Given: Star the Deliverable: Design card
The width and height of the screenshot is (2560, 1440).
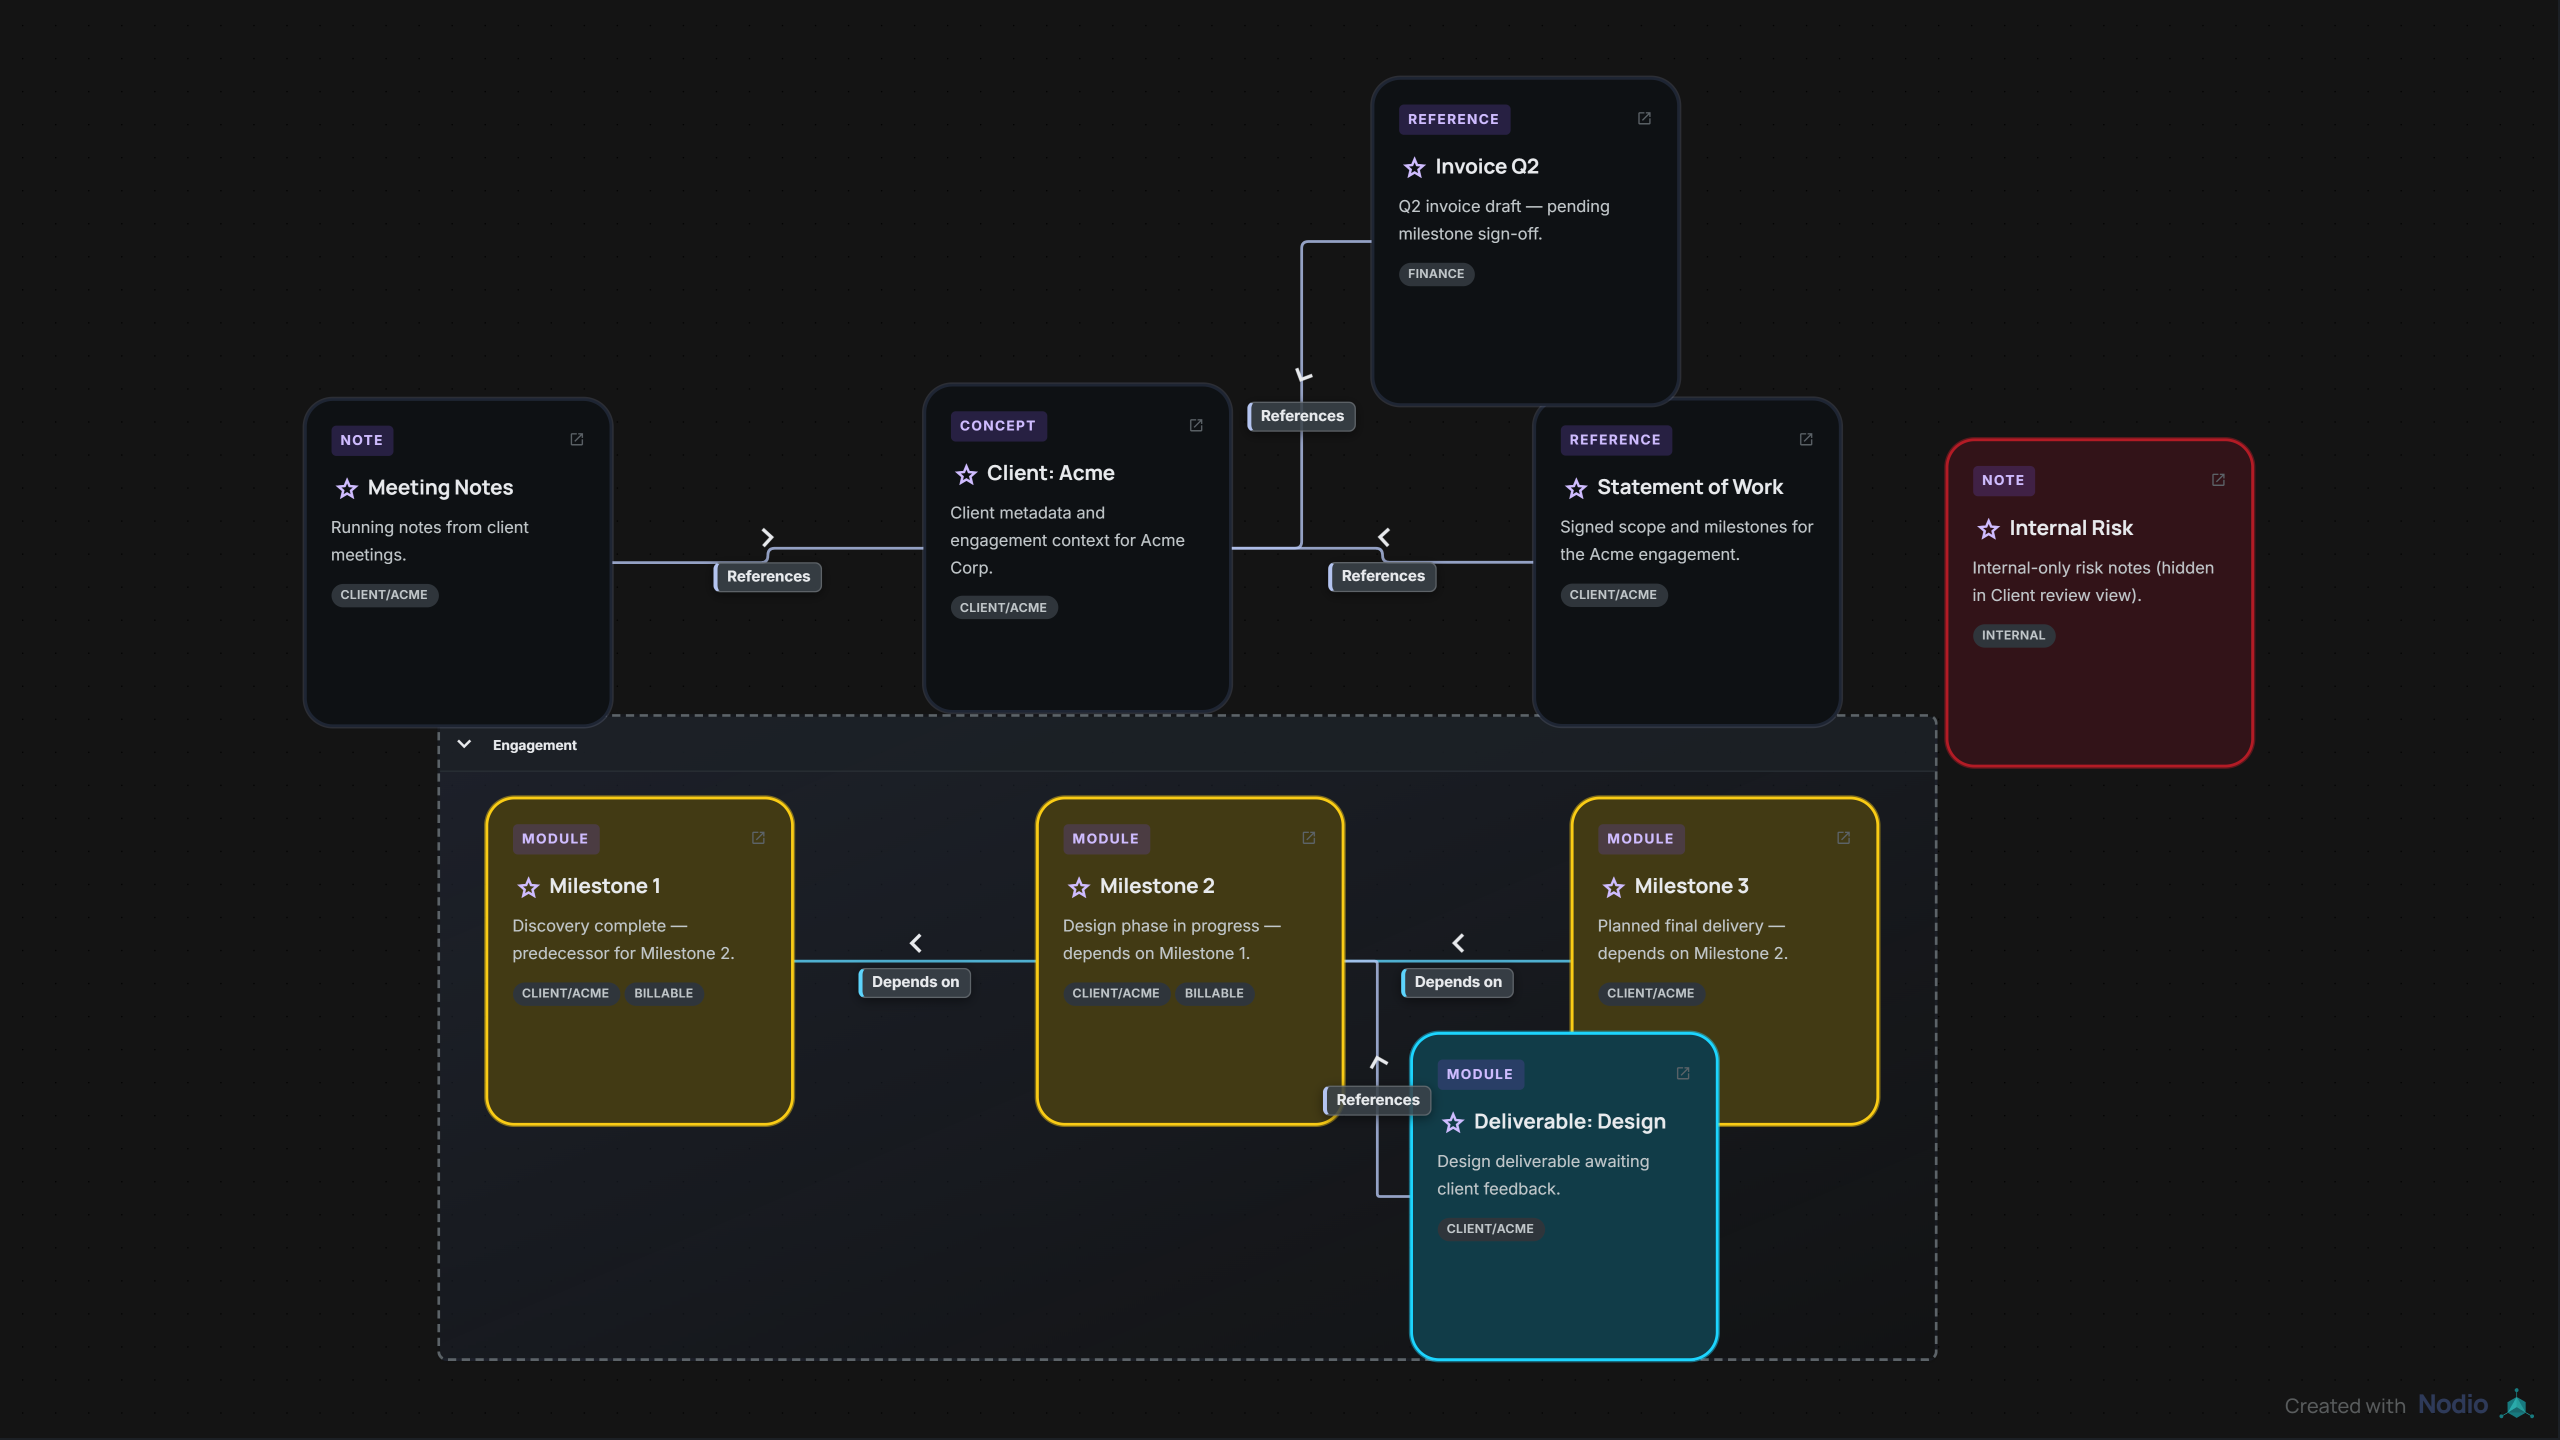Looking at the screenshot, I should click(x=1453, y=1123).
